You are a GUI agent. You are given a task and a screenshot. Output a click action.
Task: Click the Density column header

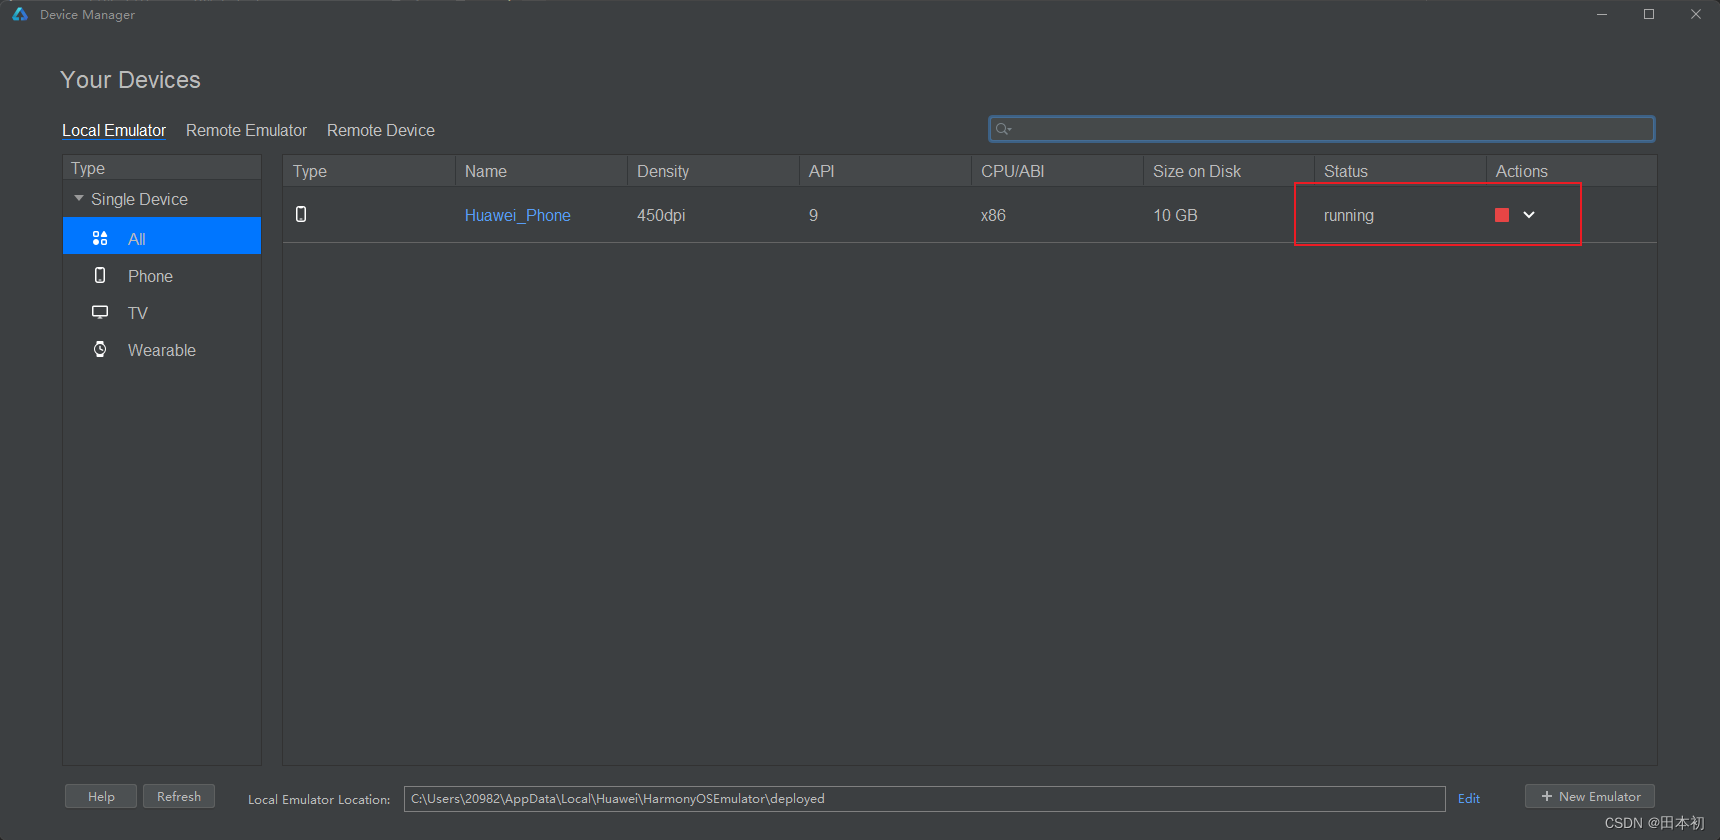(x=714, y=171)
